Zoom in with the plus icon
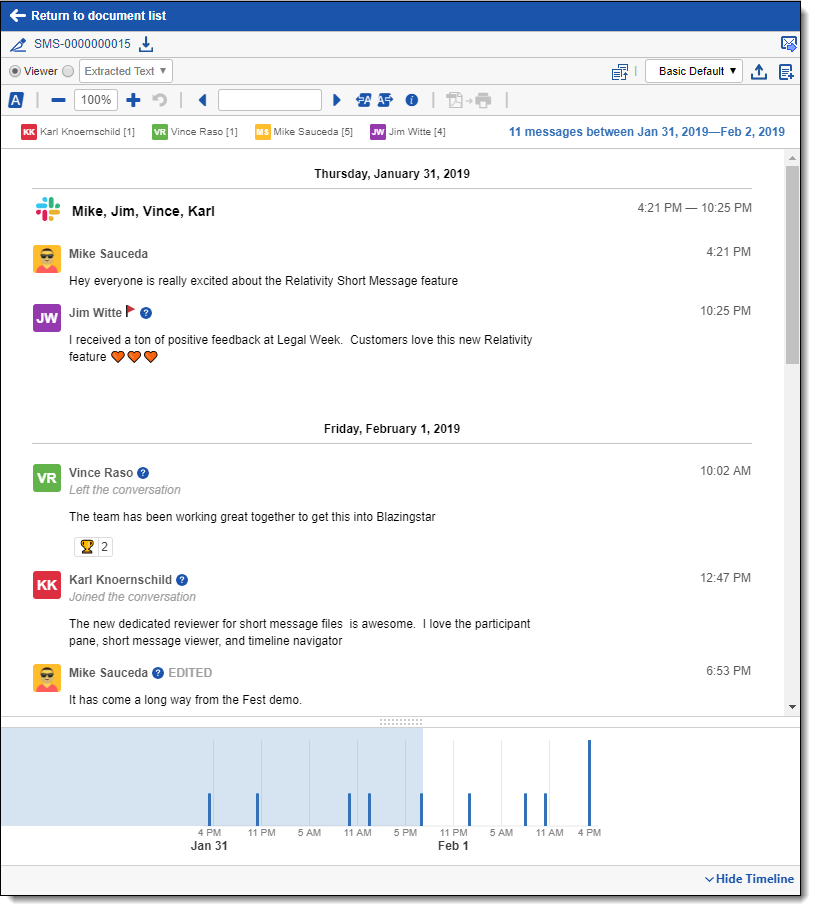The width and height of the screenshot is (816, 911). pyautogui.click(x=133, y=100)
